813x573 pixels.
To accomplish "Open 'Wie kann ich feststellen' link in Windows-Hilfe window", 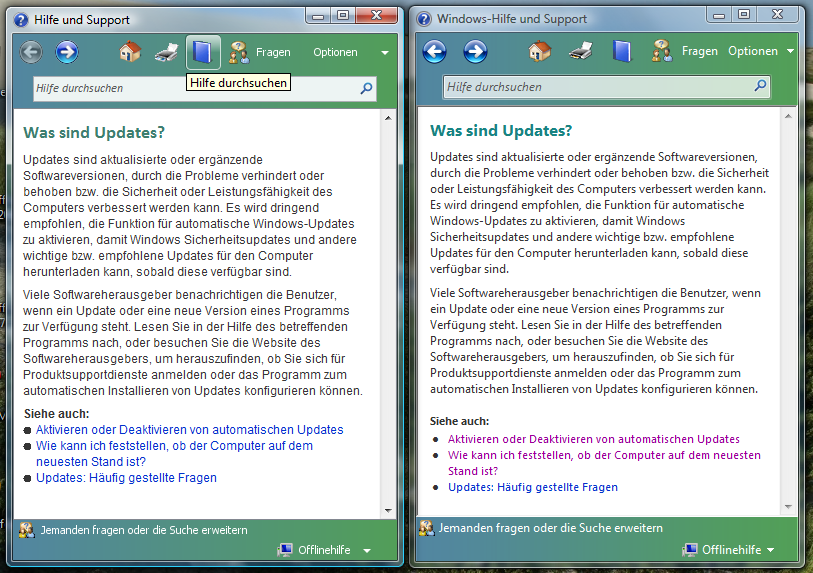I will click(604, 463).
